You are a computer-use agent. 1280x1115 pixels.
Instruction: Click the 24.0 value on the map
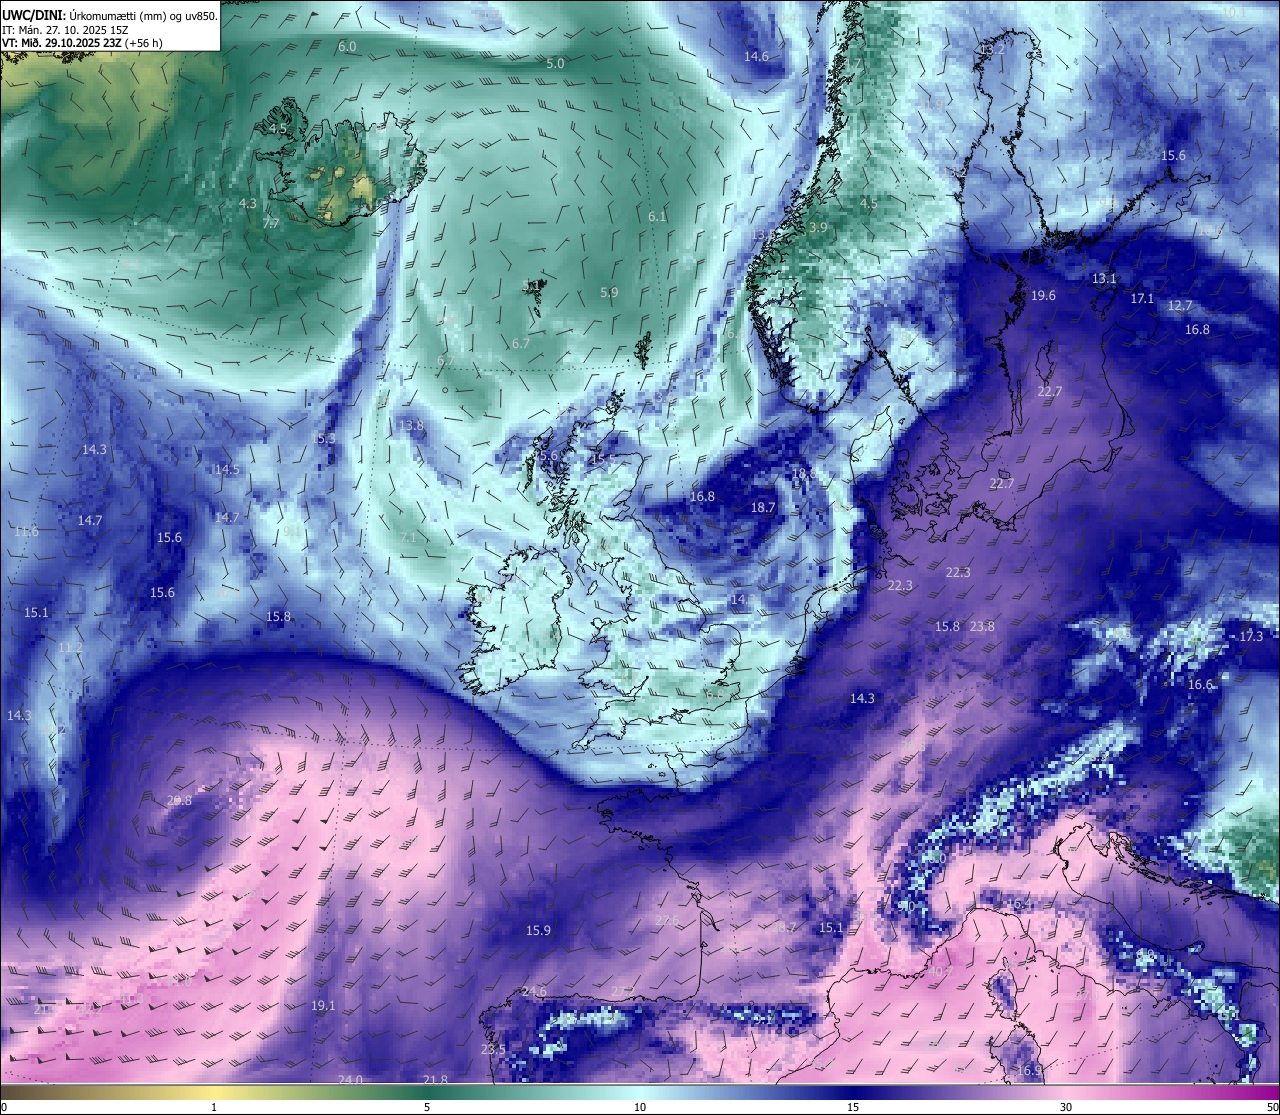(350, 1079)
